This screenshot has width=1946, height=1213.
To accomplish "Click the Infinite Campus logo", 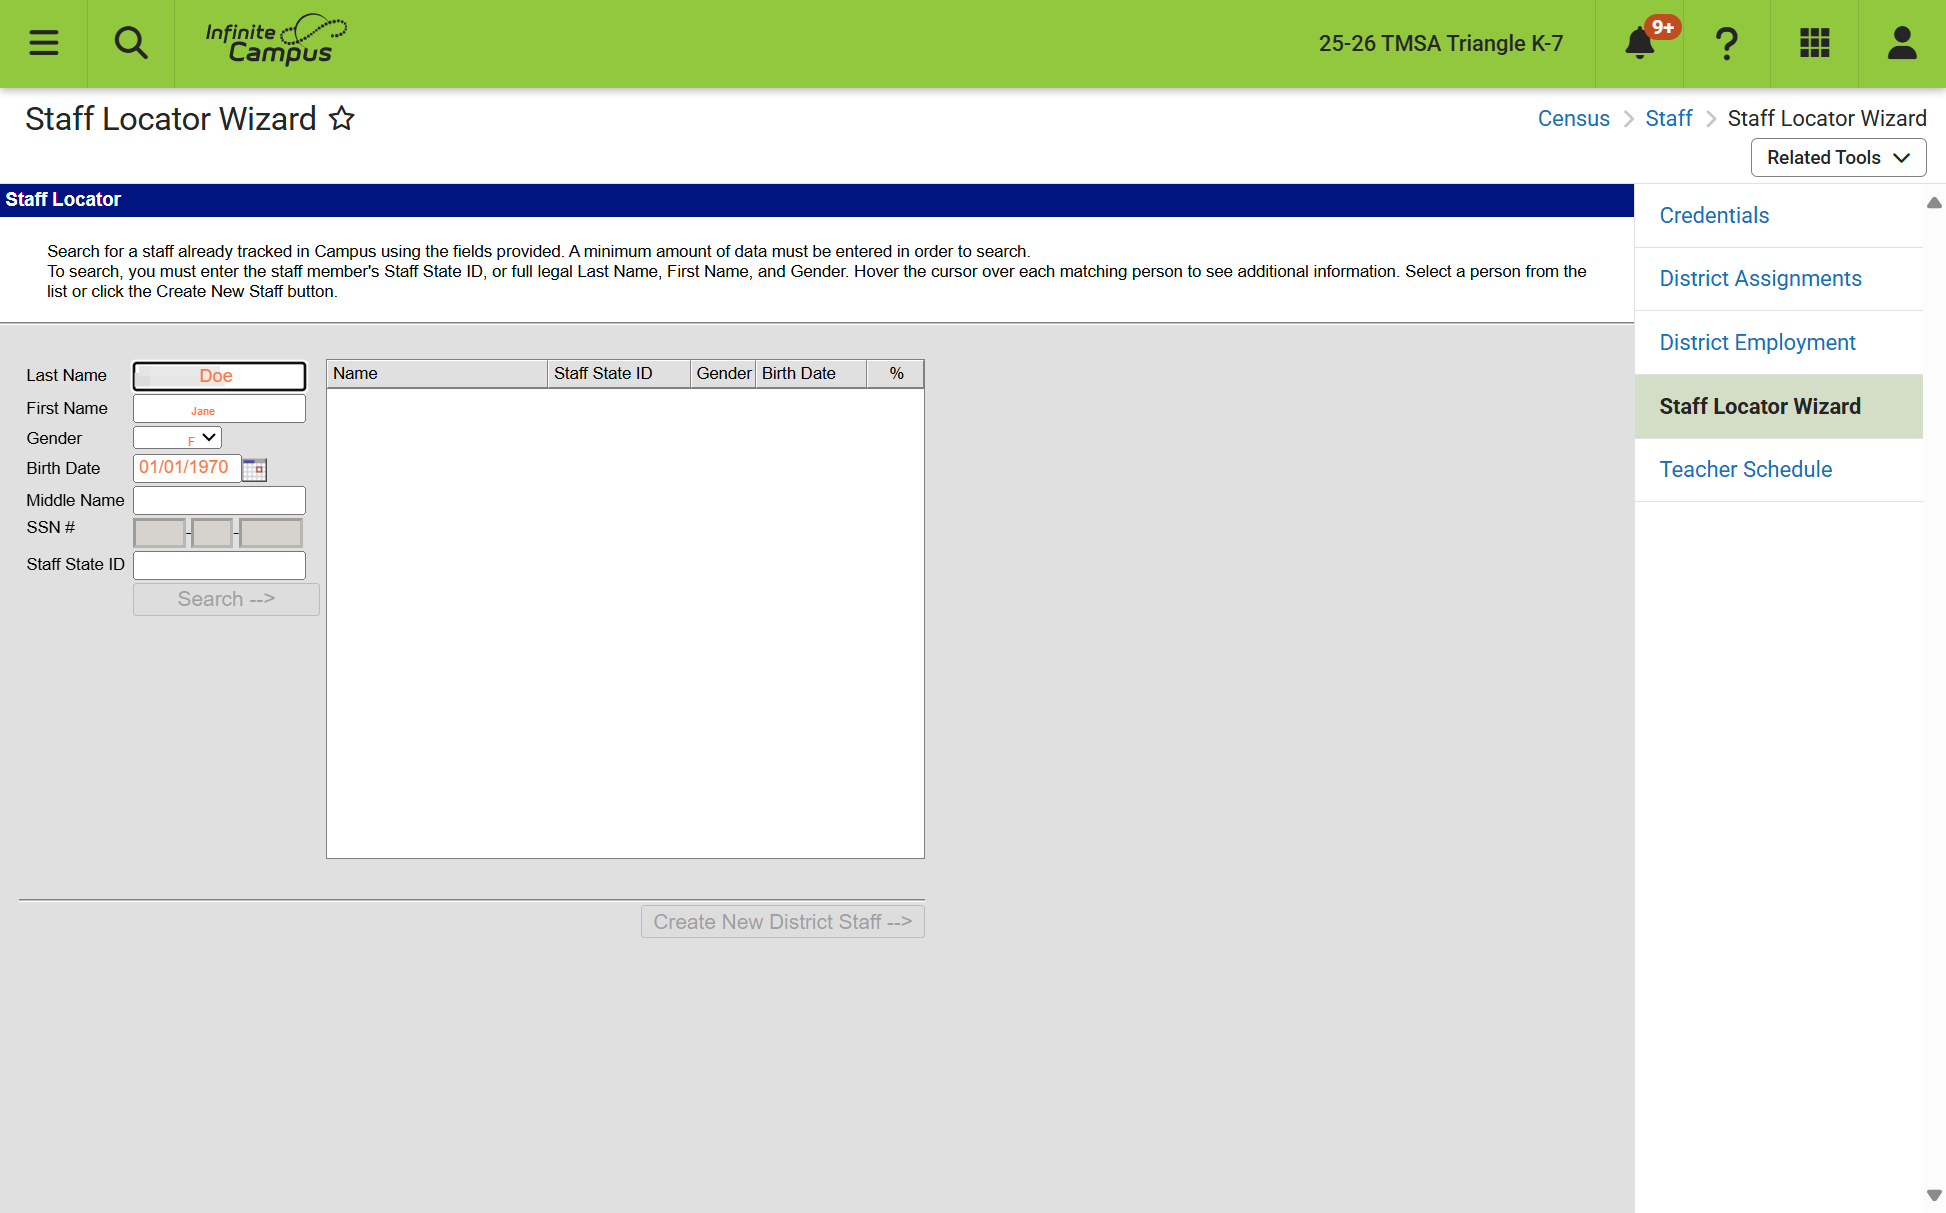I will [x=276, y=40].
